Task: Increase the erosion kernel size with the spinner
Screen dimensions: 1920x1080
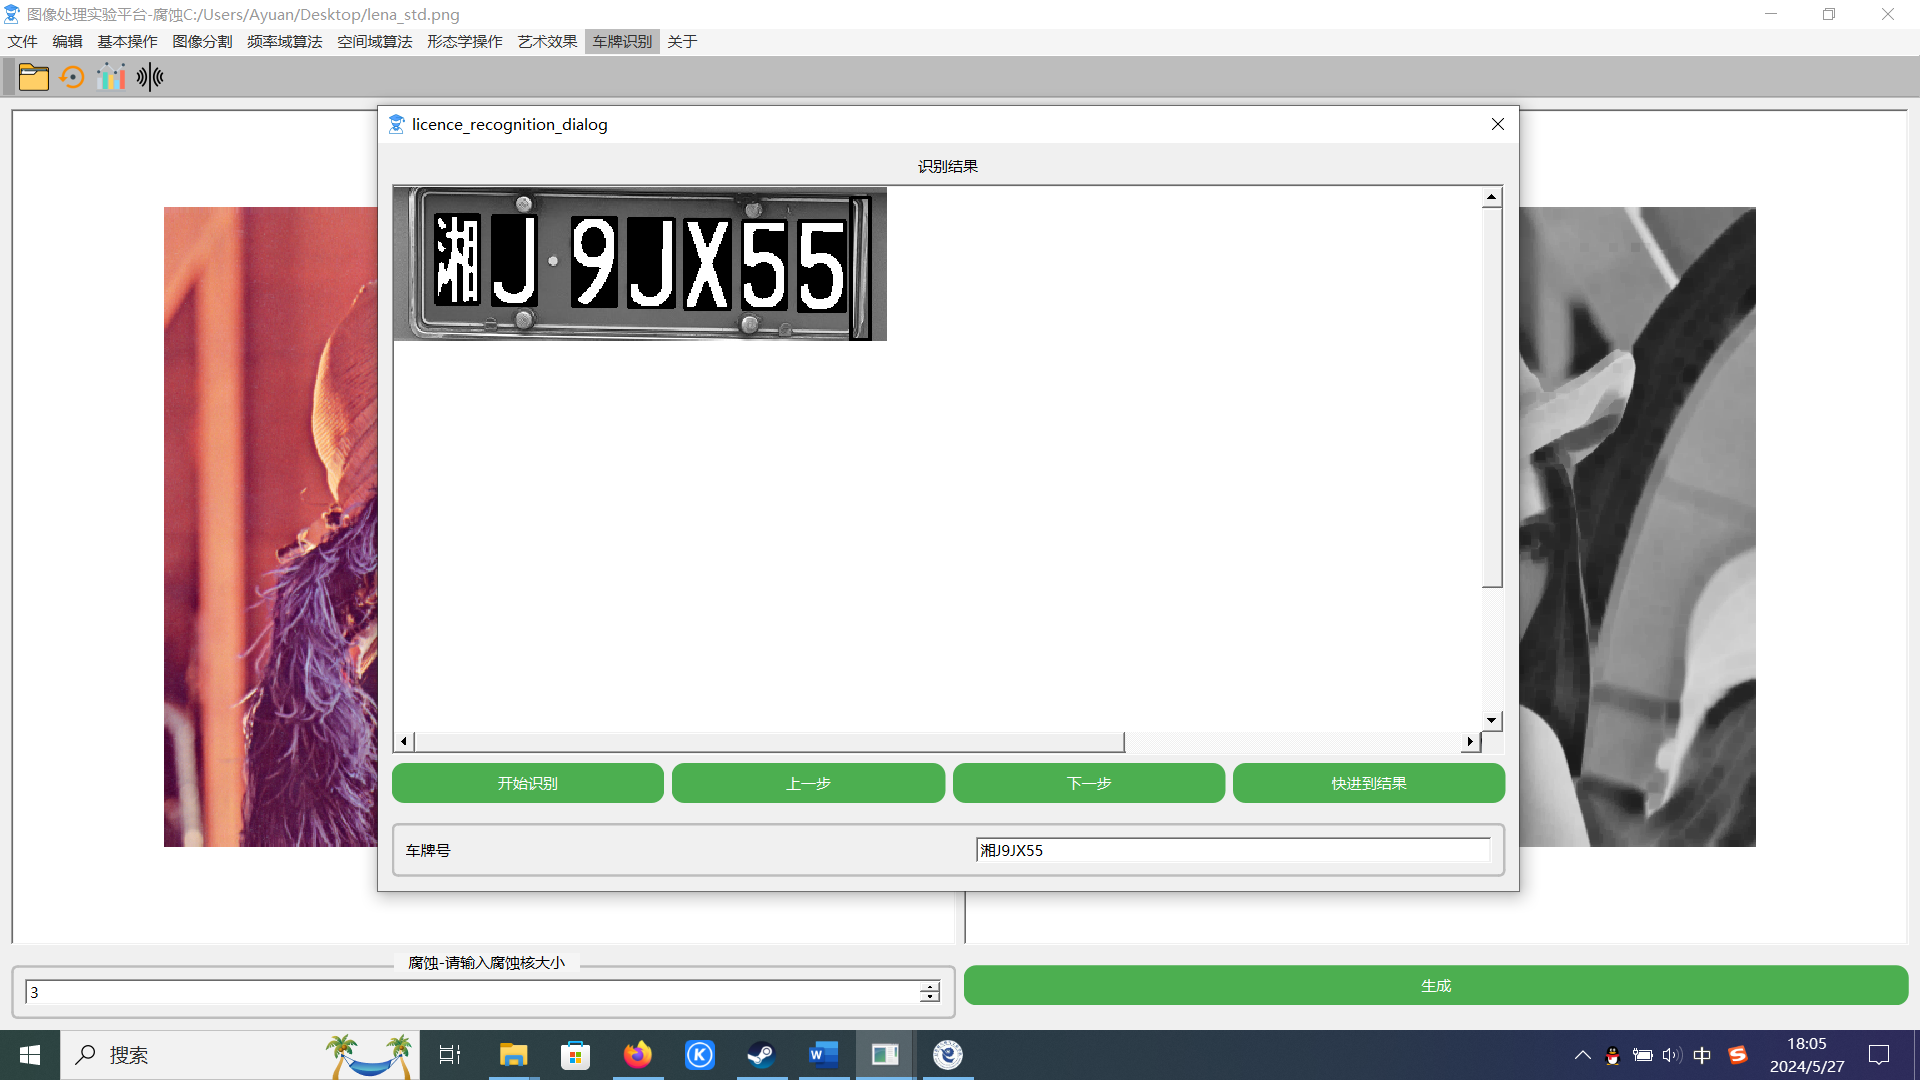Action: [929, 986]
